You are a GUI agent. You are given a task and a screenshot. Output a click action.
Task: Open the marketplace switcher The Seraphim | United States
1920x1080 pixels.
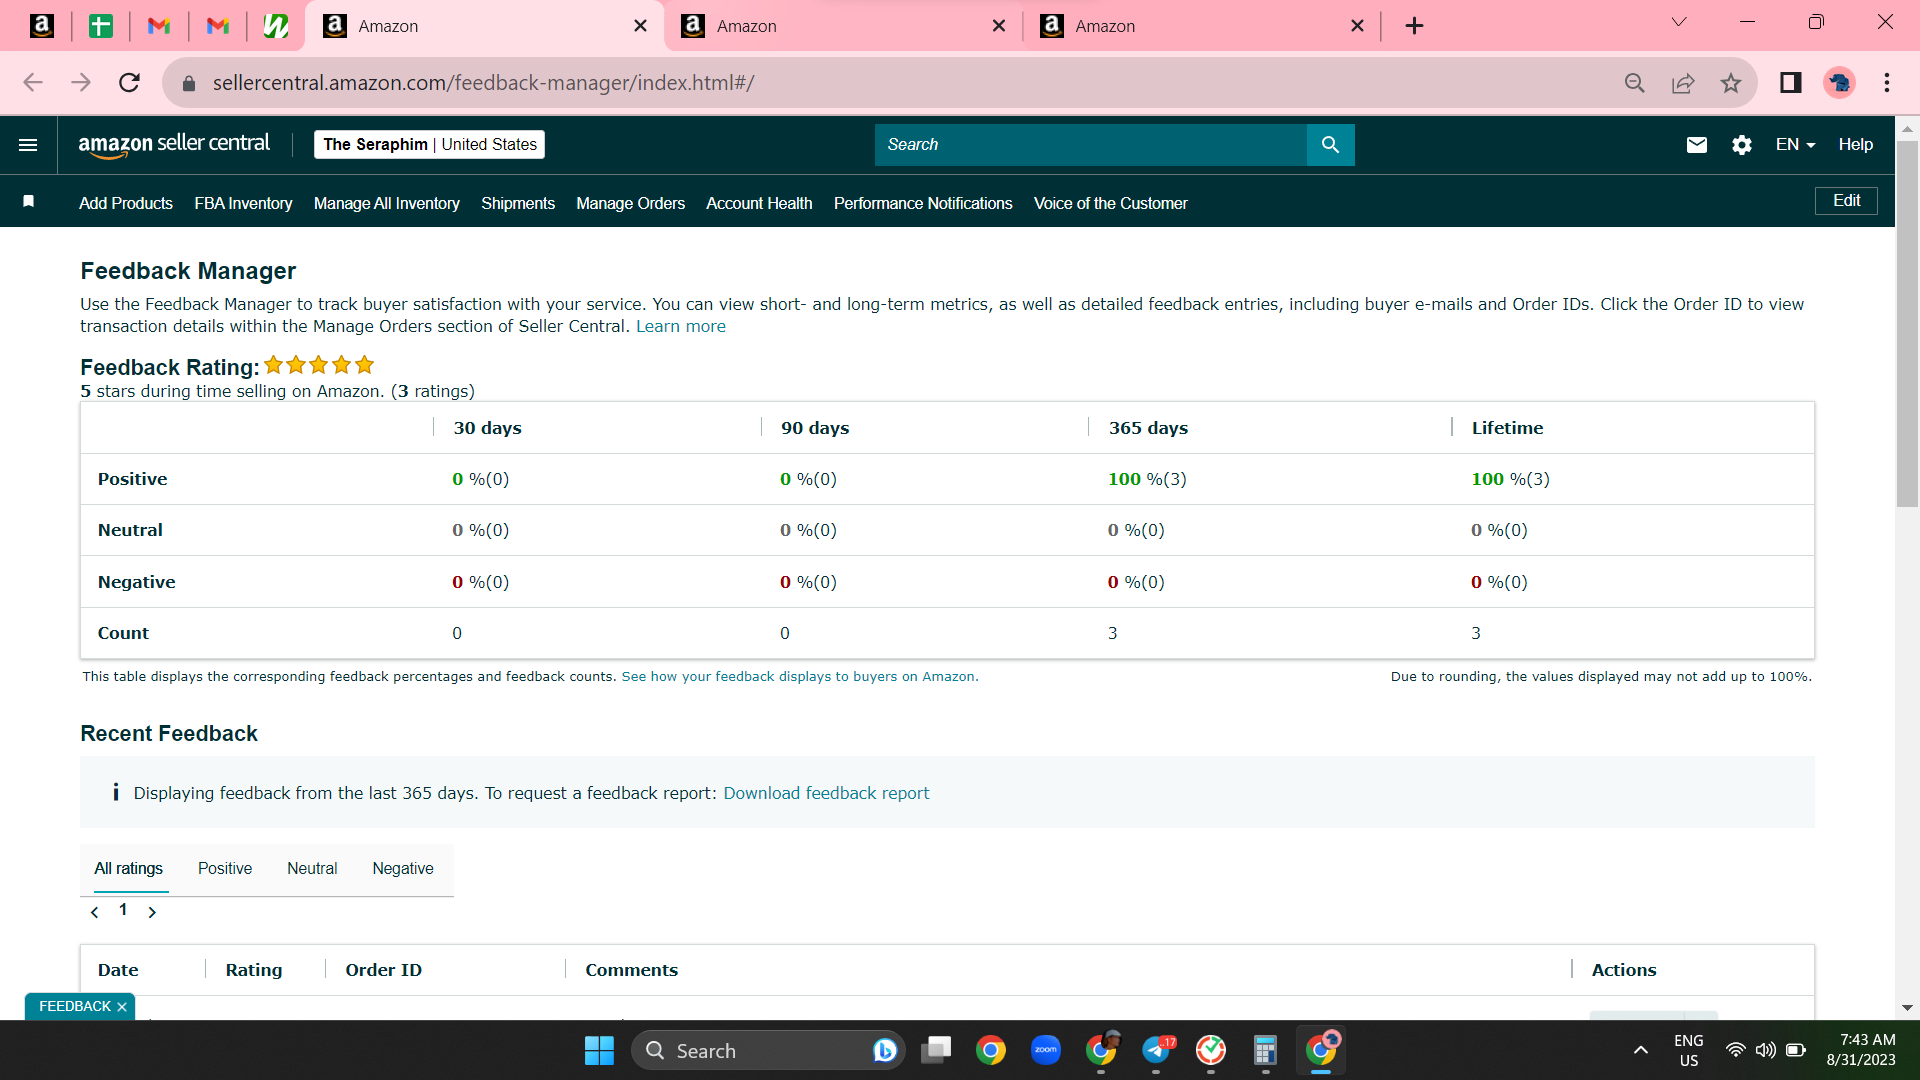pyautogui.click(x=430, y=145)
